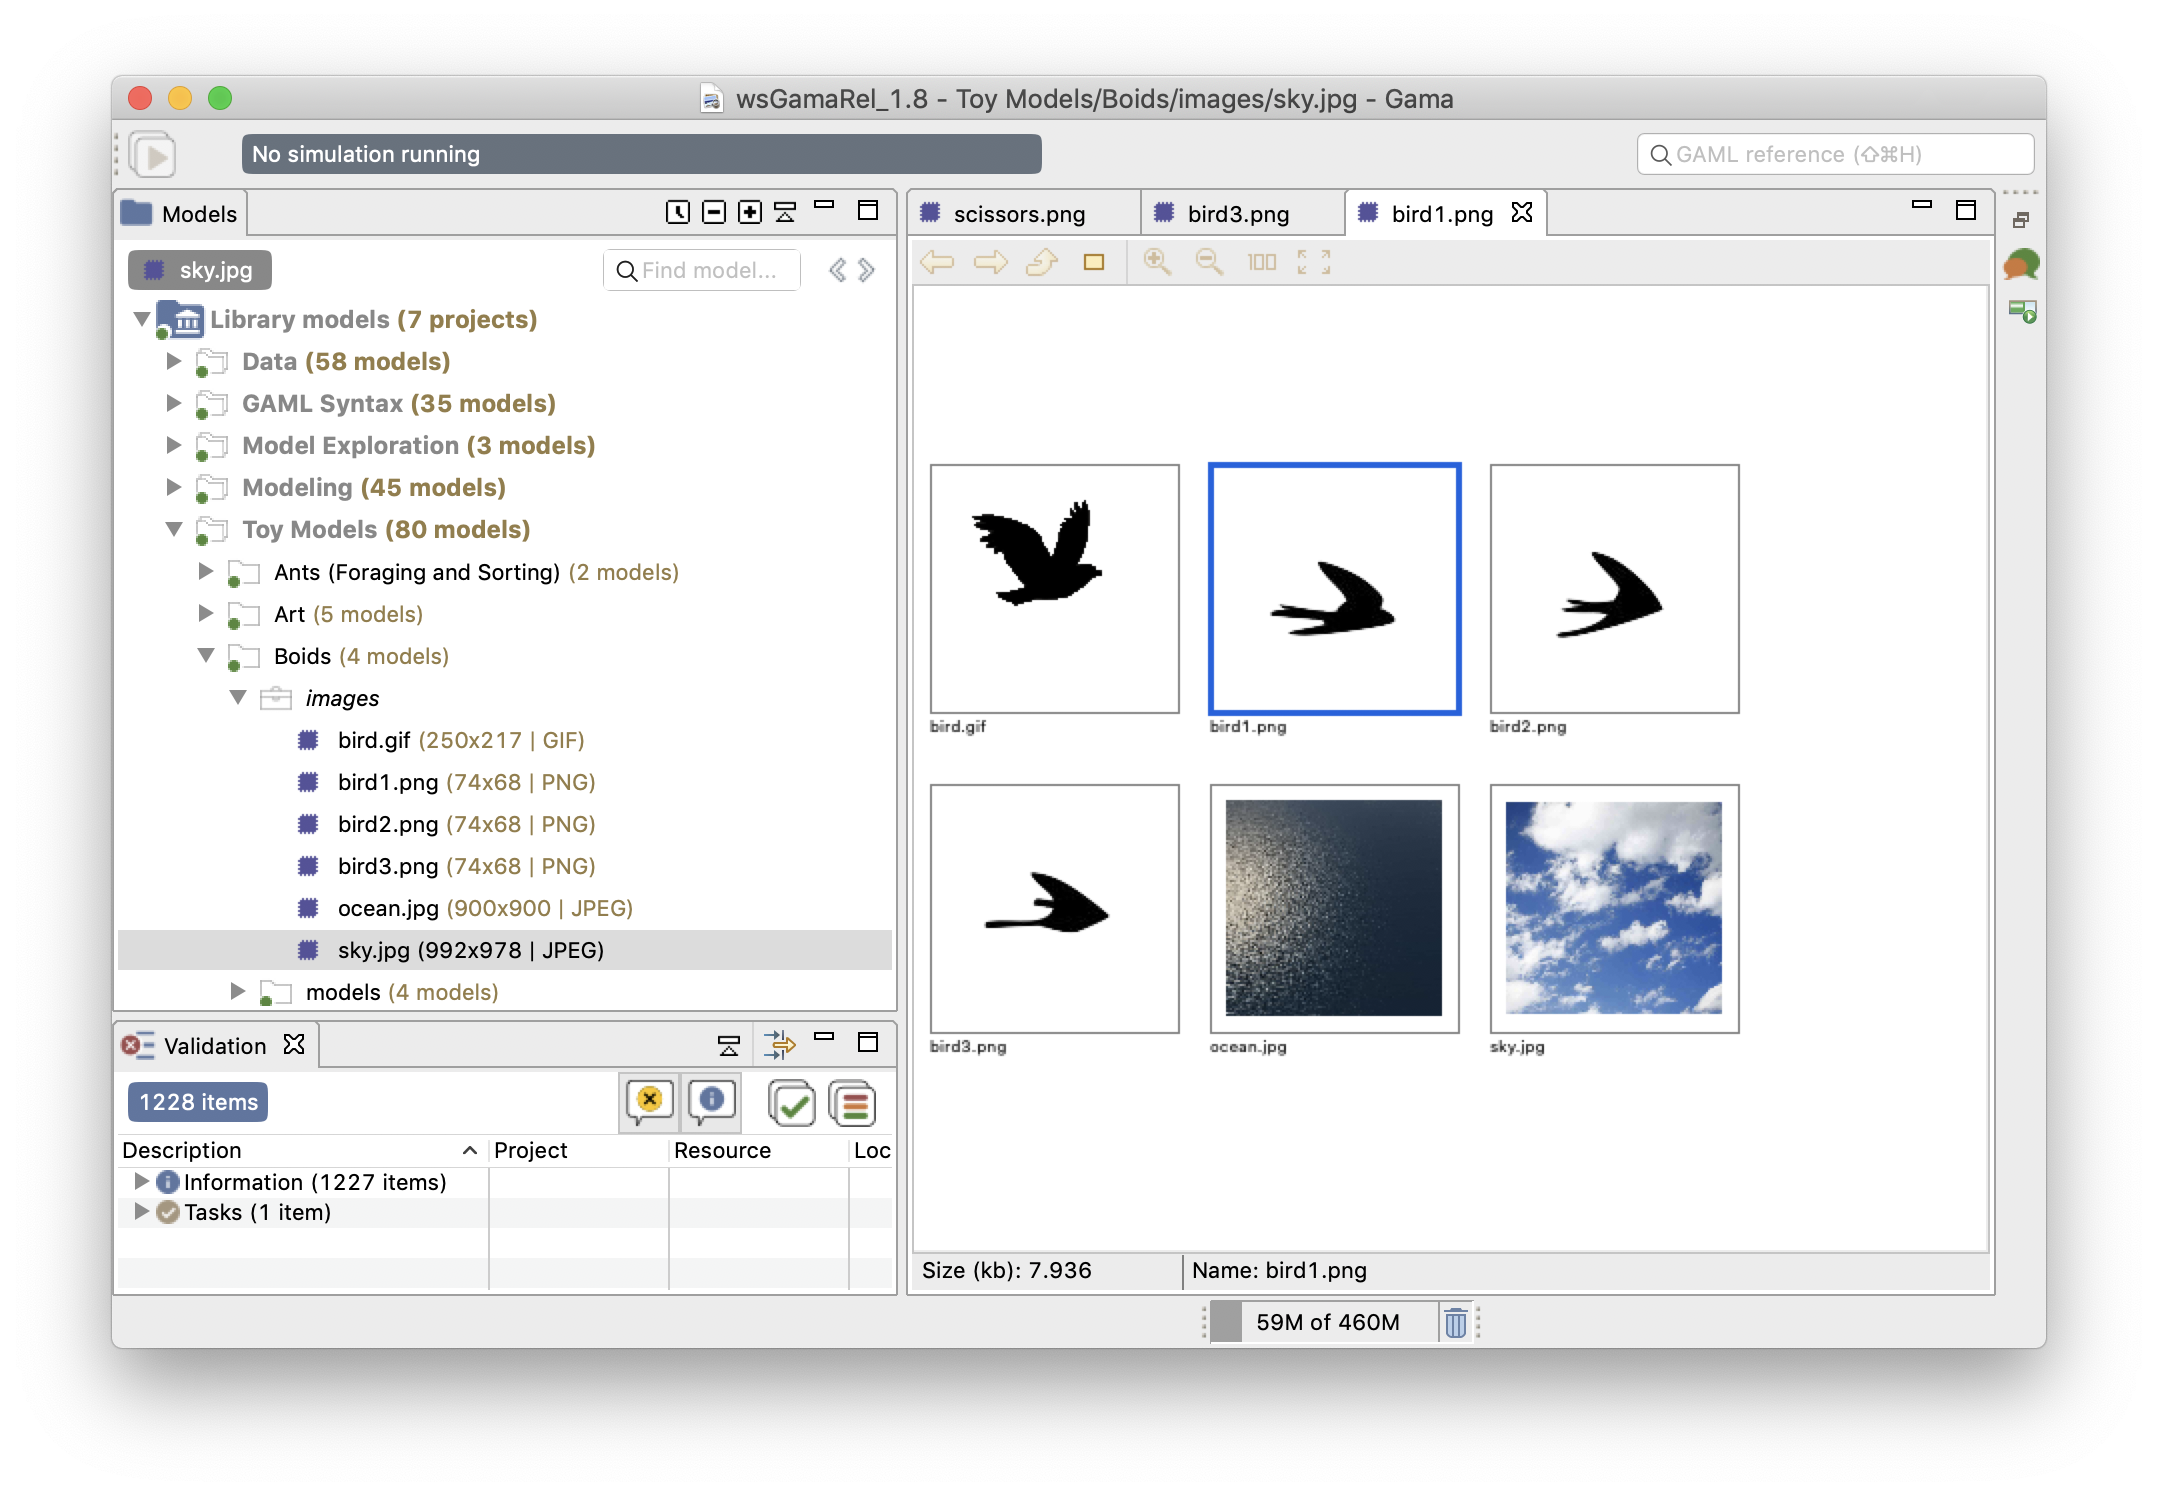Image resolution: width=2158 pixels, height=1496 pixels.
Task: Click the Validation panel error filter icon
Action: 651,1101
